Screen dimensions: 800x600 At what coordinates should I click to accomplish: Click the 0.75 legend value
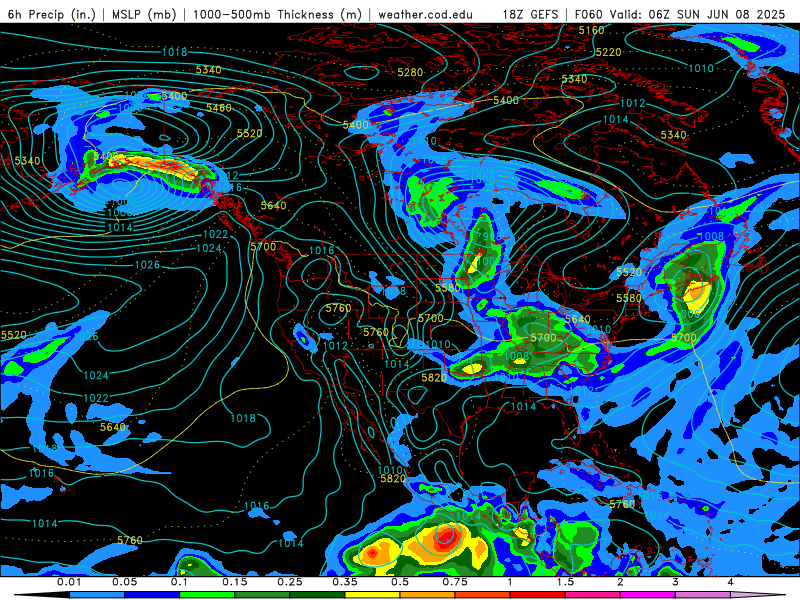click(x=455, y=582)
